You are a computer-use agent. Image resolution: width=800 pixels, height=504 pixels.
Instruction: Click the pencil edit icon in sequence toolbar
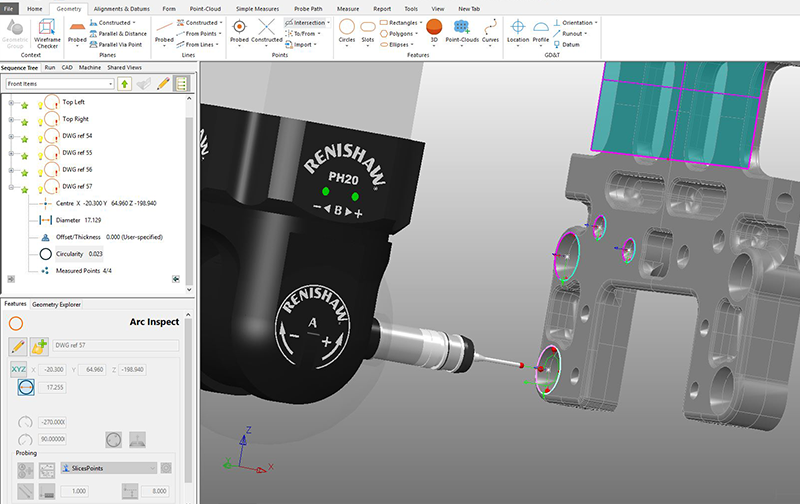pos(163,84)
